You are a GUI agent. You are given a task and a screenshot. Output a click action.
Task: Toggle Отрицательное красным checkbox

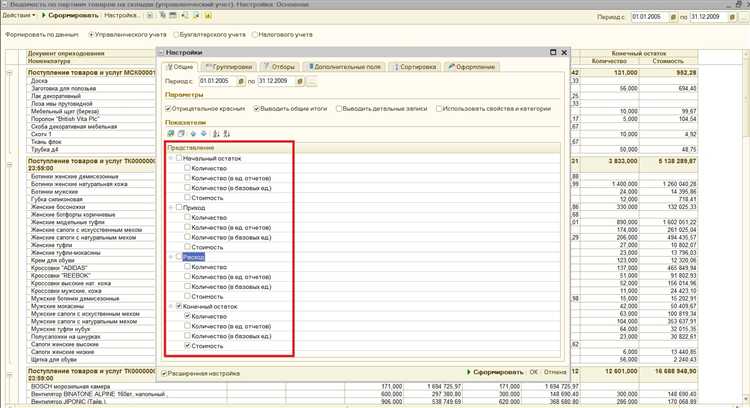168,109
